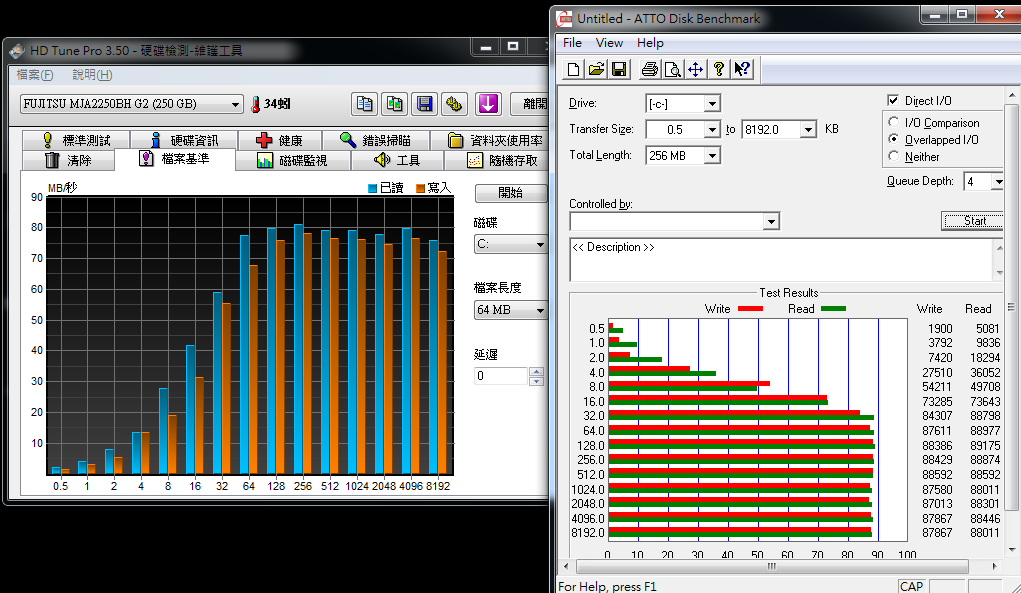Click the HD Tune save floppy icon
The height and width of the screenshot is (593, 1021).
(425, 104)
